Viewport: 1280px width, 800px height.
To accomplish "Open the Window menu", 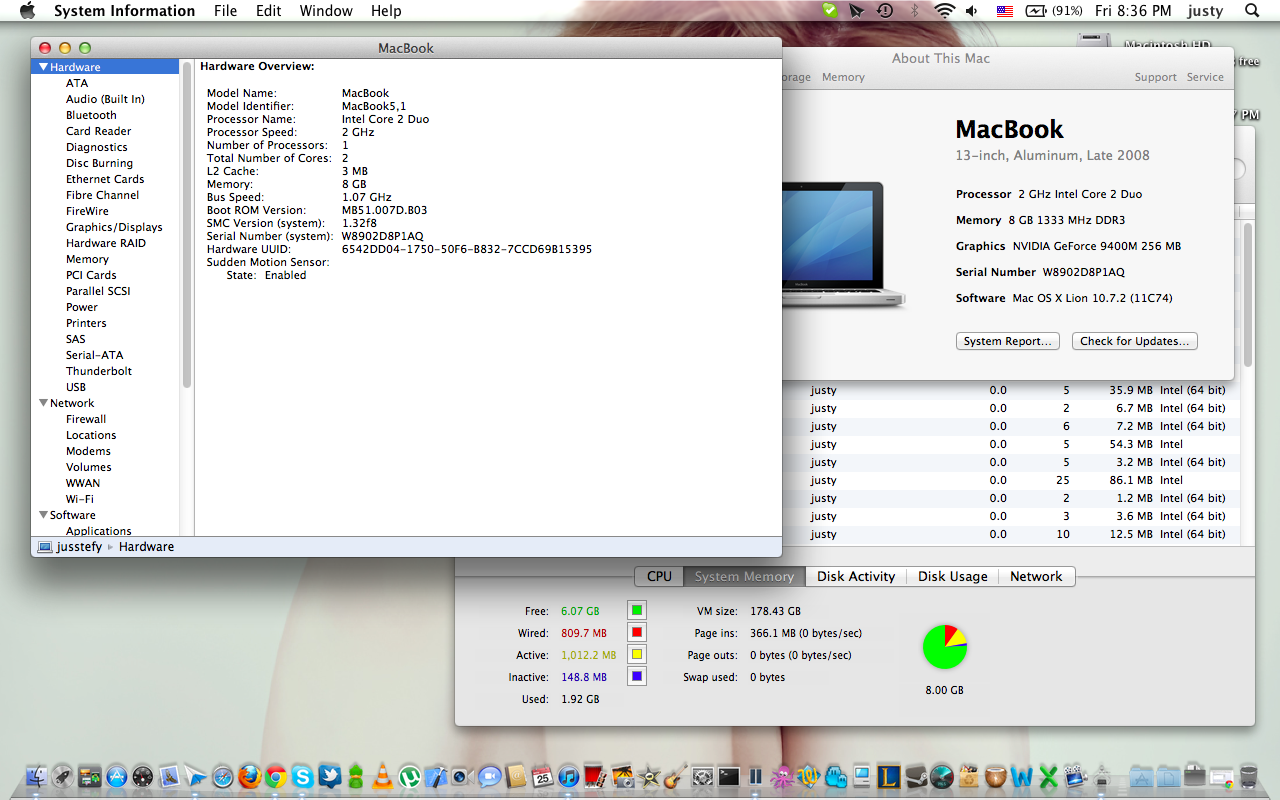I will (x=326, y=11).
